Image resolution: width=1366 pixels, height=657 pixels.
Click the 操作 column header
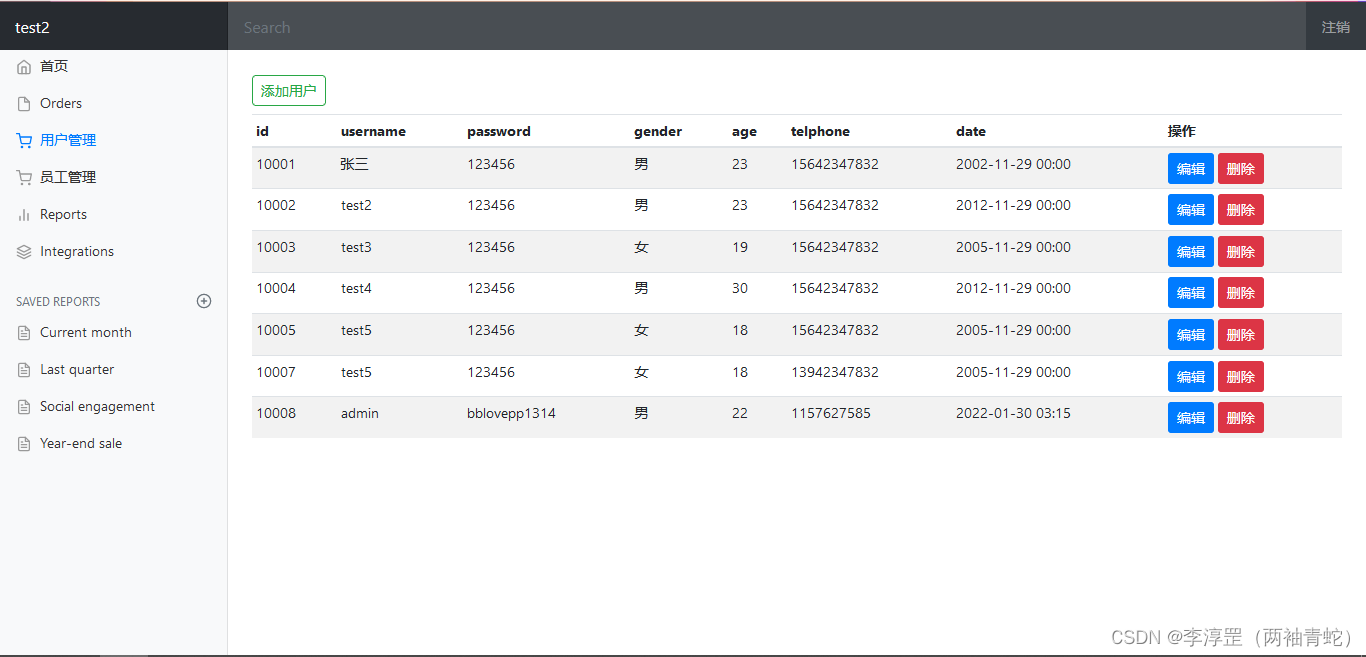tap(1182, 131)
